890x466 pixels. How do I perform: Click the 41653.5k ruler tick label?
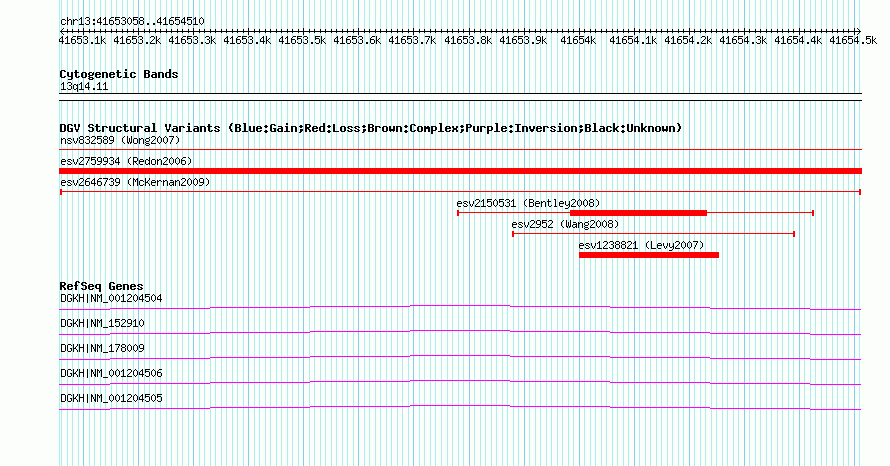coord(302,41)
